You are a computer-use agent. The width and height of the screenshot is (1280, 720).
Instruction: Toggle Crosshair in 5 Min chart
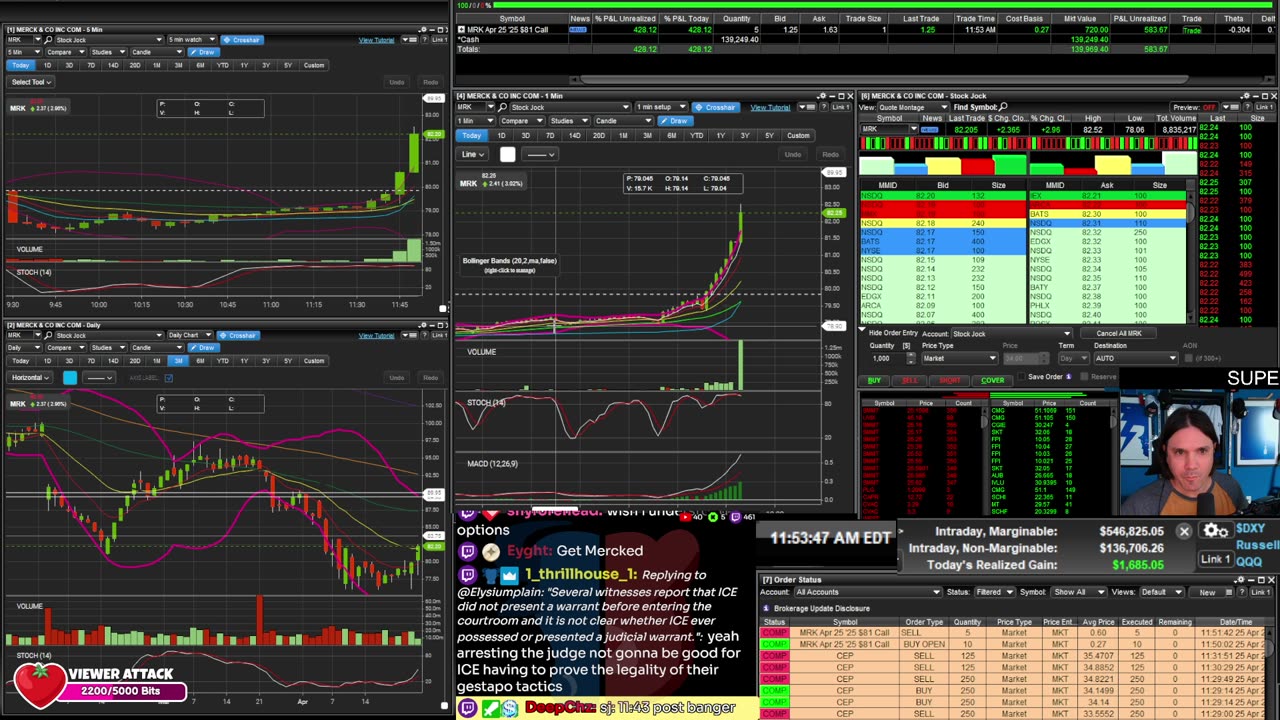[x=241, y=39]
